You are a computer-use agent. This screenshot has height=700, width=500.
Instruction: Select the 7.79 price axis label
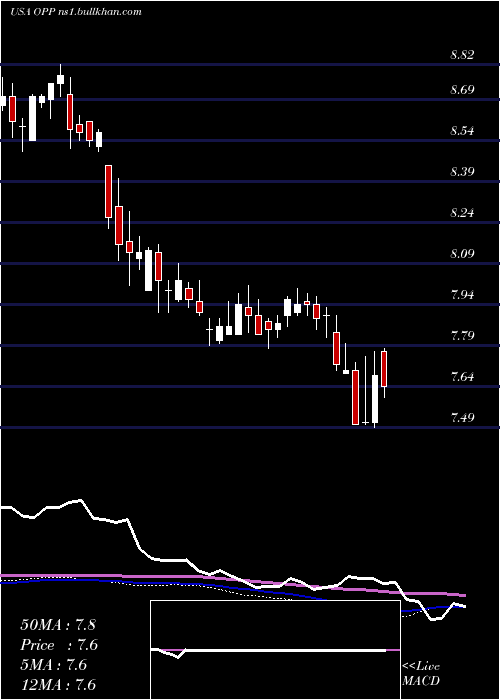[462, 336]
